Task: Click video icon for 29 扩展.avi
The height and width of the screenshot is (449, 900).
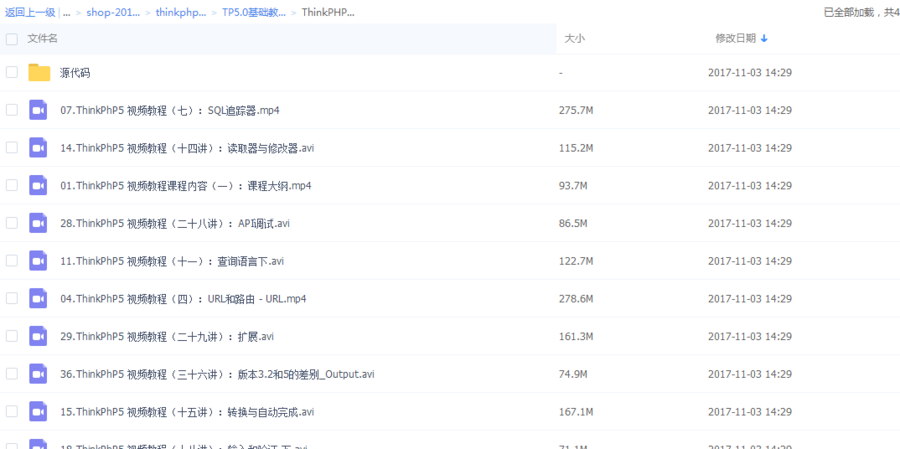Action: pyautogui.click(x=38, y=336)
